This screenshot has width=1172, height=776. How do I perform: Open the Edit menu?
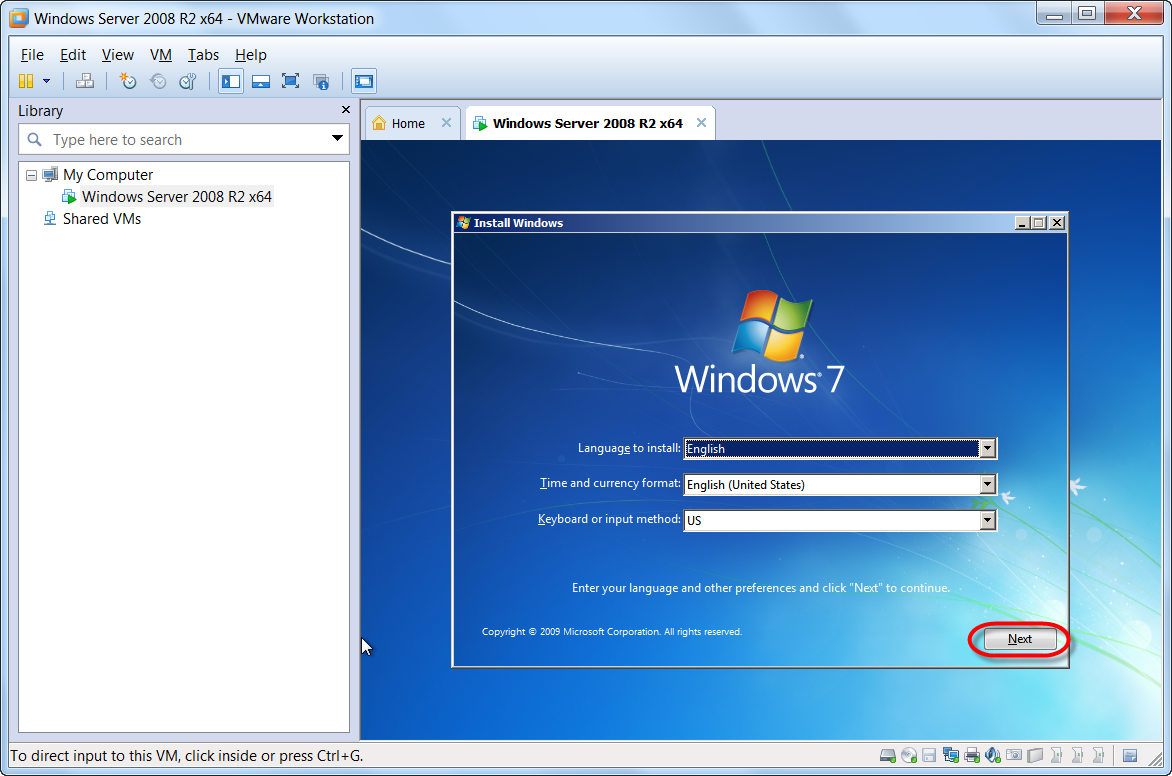pyautogui.click(x=73, y=55)
